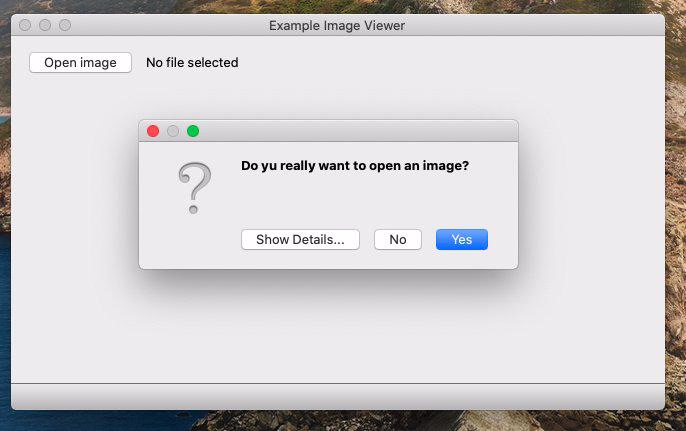The width and height of the screenshot is (686, 431).
Task: Click the Example Image Viewer window title
Action: [x=337, y=25]
